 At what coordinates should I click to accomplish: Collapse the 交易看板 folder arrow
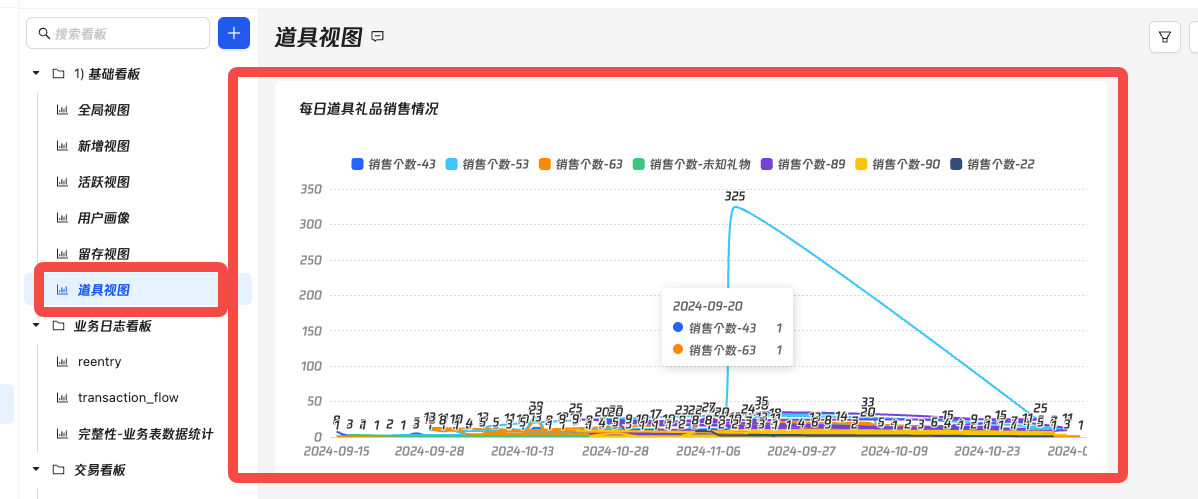pyautogui.click(x=35, y=470)
